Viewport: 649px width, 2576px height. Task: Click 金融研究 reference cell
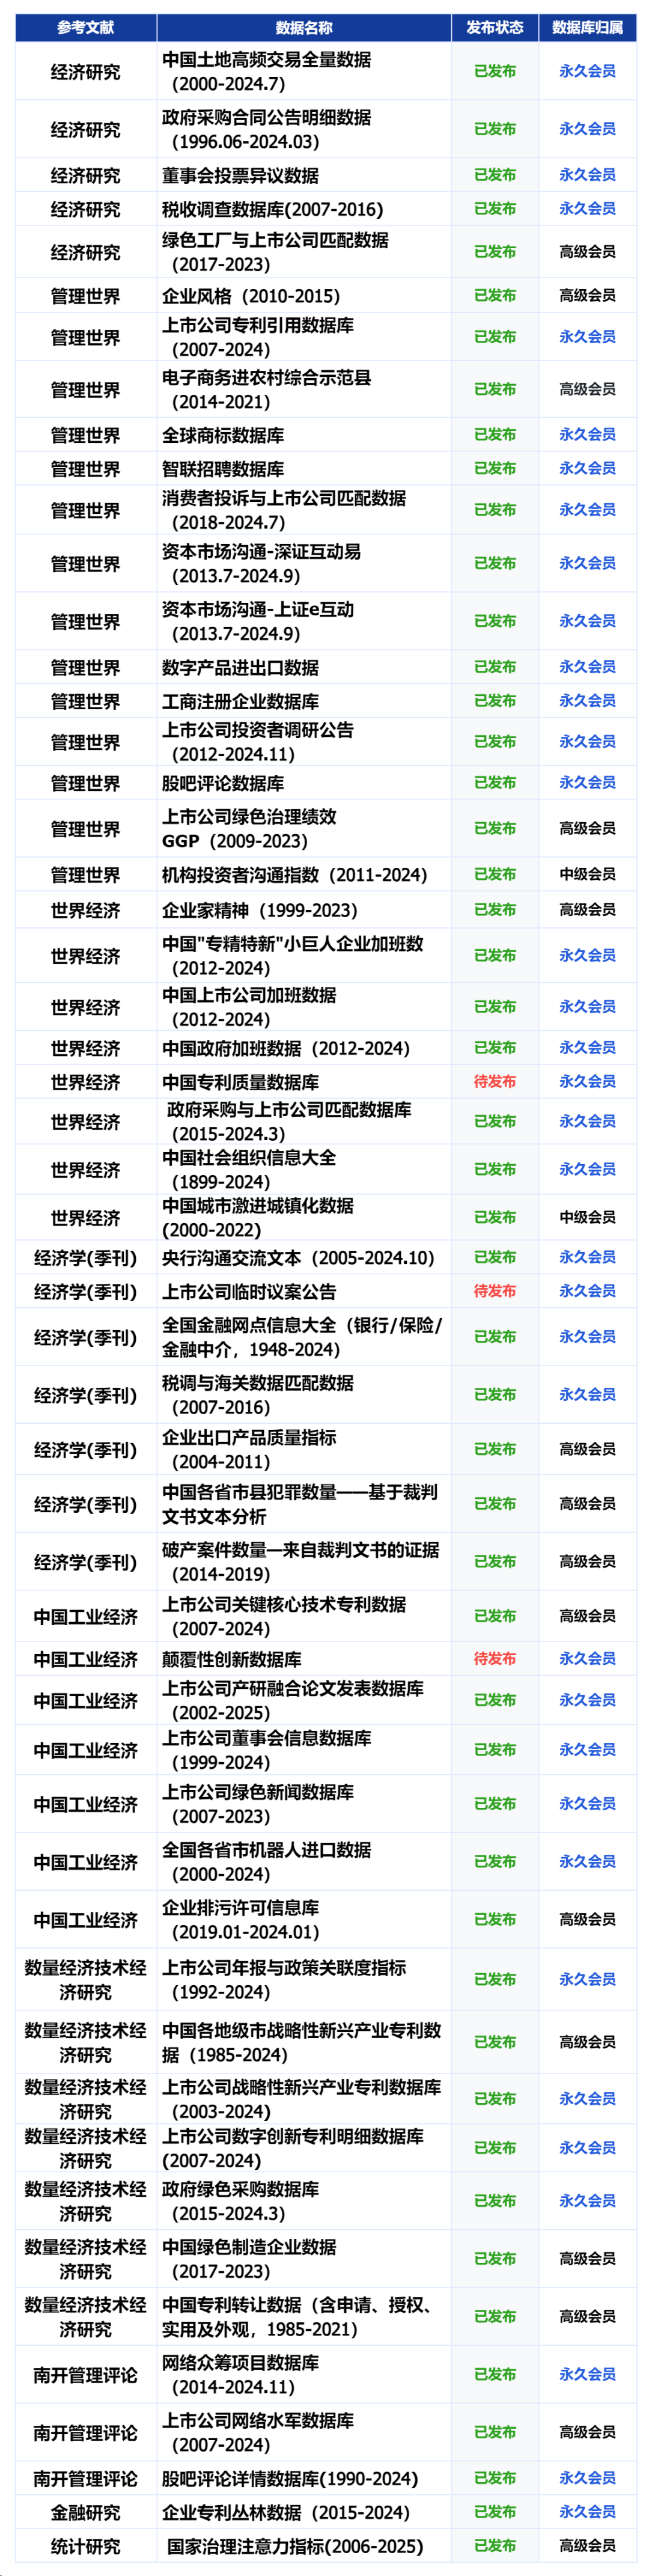point(85,2513)
